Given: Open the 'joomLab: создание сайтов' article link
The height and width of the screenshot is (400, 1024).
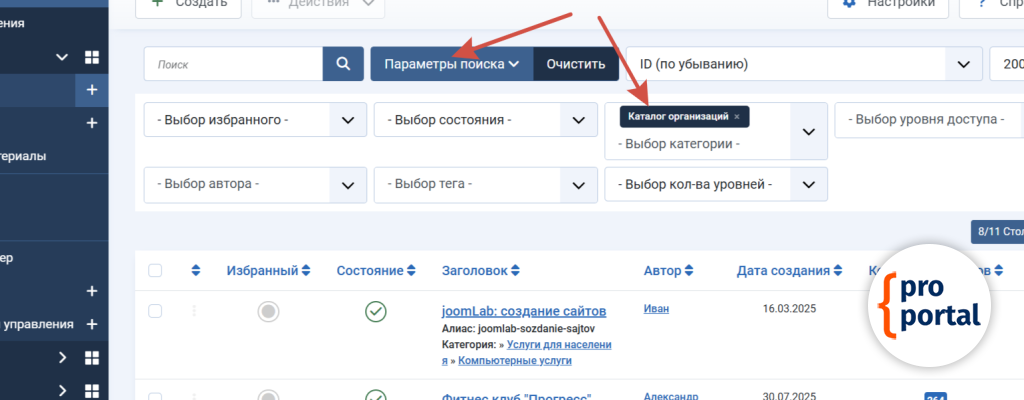Looking at the screenshot, I should pos(523,311).
